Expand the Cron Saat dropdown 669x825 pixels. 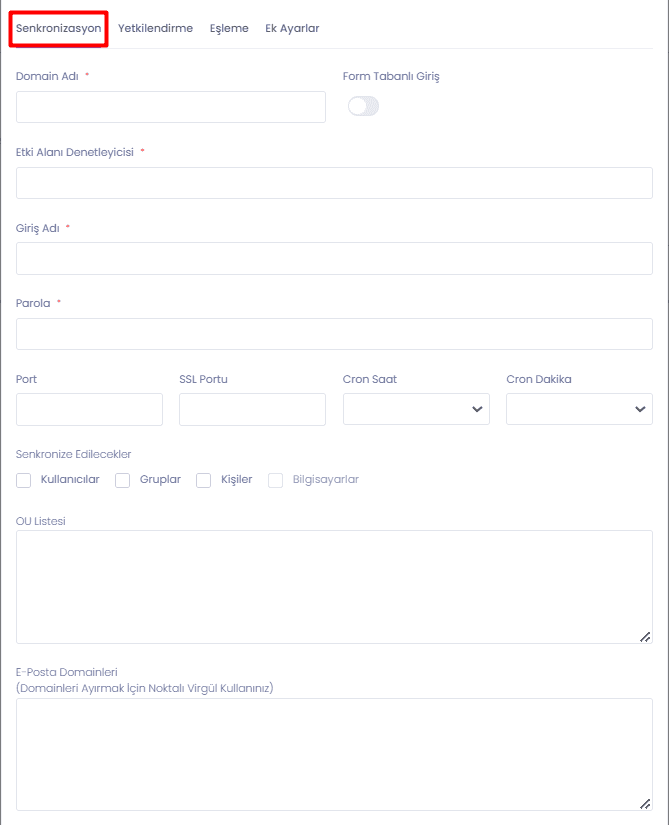tap(416, 409)
